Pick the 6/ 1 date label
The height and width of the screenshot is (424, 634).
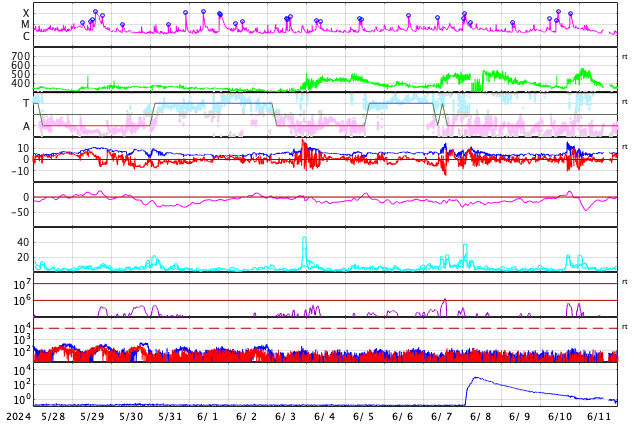pos(207,416)
